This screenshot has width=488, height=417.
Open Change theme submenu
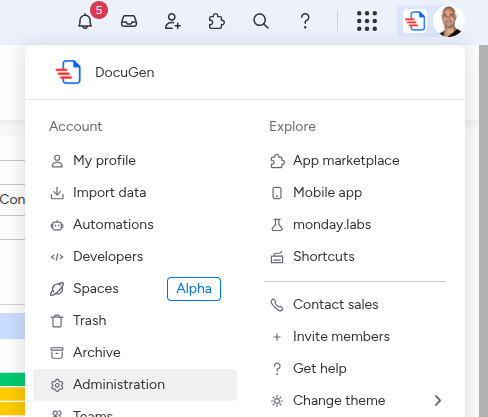(x=355, y=401)
